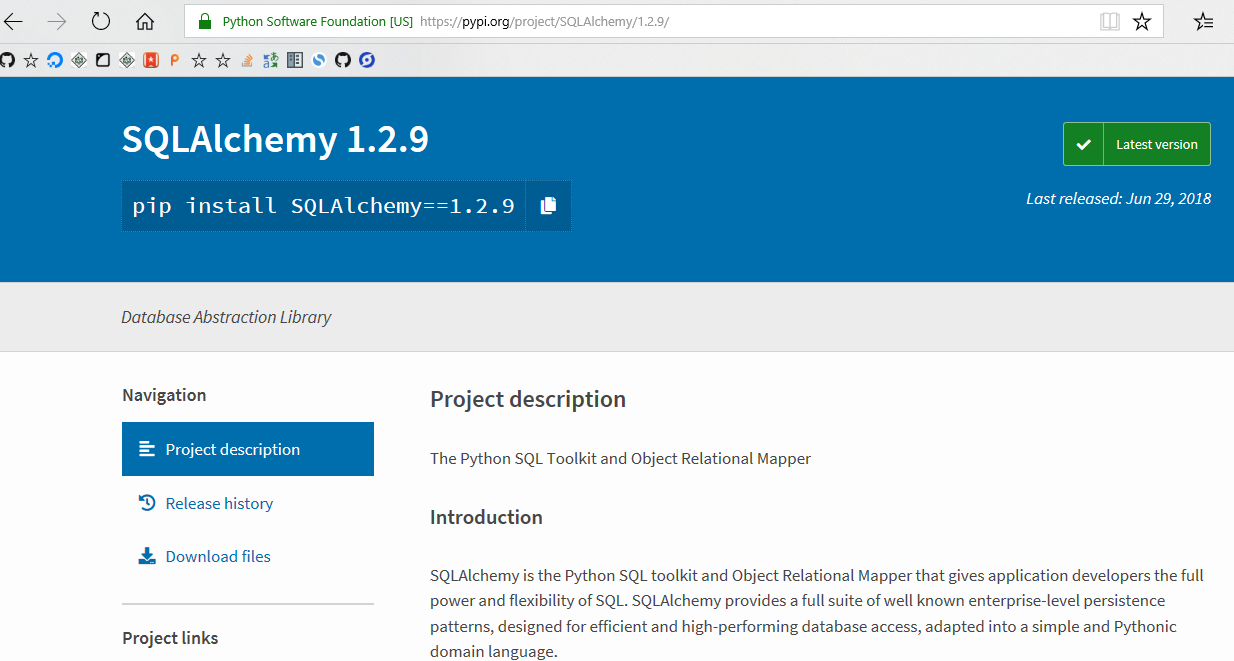This screenshot has height=661, width=1234.
Task: Open the GitHub bookmark beside Simplenote icon
Action: (343, 60)
